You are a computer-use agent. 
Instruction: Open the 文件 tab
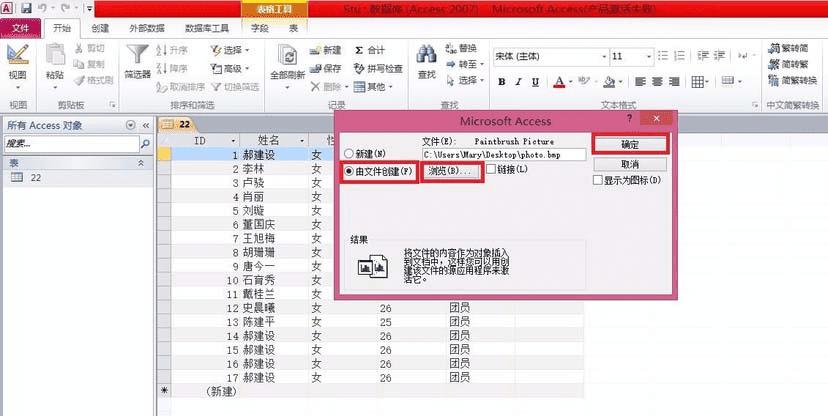[x=21, y=27]
